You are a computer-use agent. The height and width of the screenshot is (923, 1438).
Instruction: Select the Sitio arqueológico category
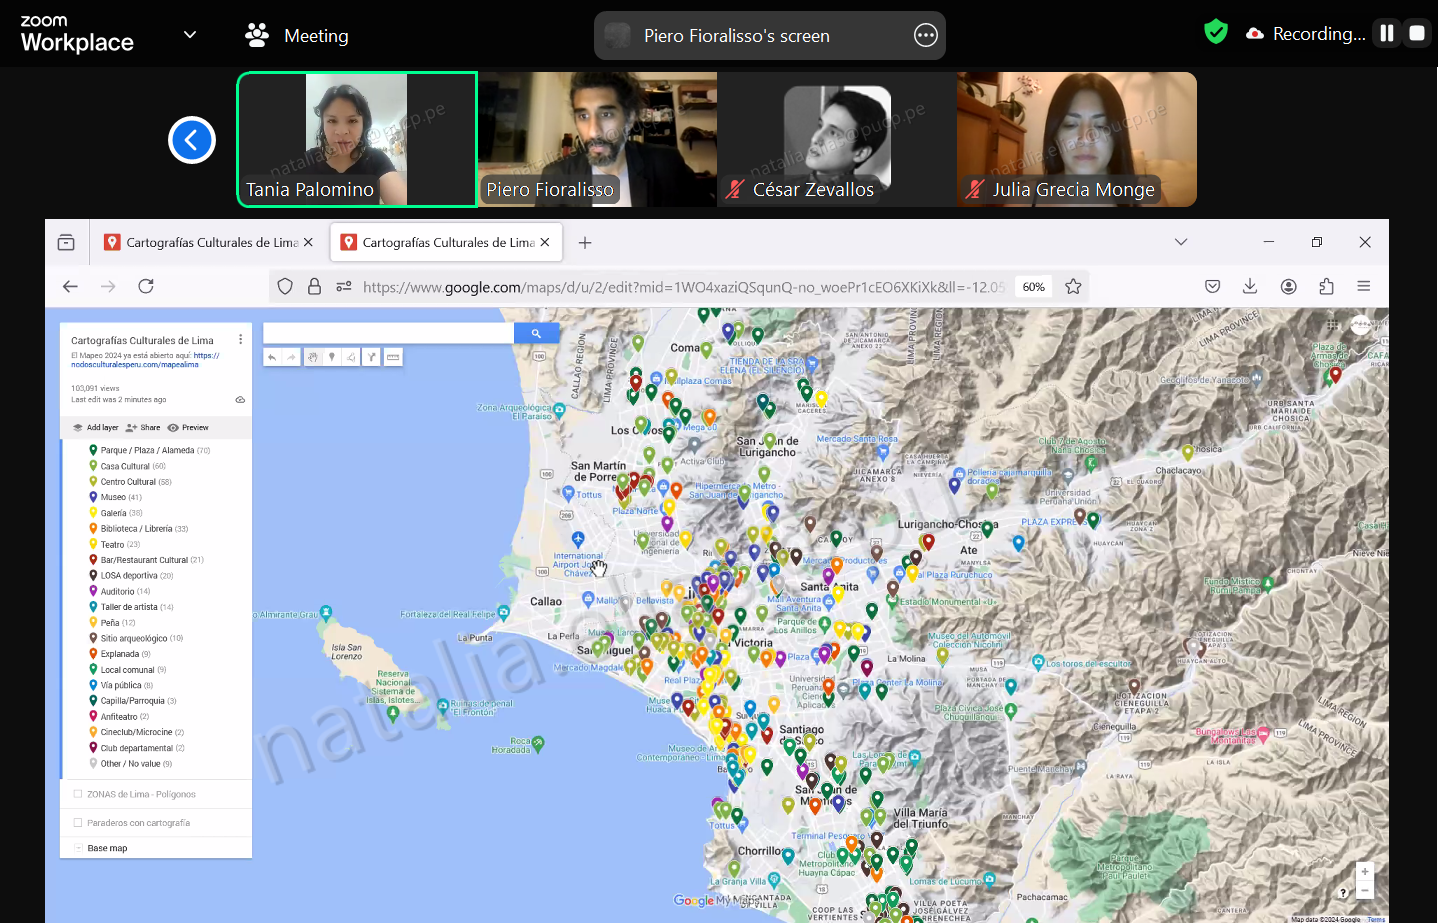tap(134, 638)
